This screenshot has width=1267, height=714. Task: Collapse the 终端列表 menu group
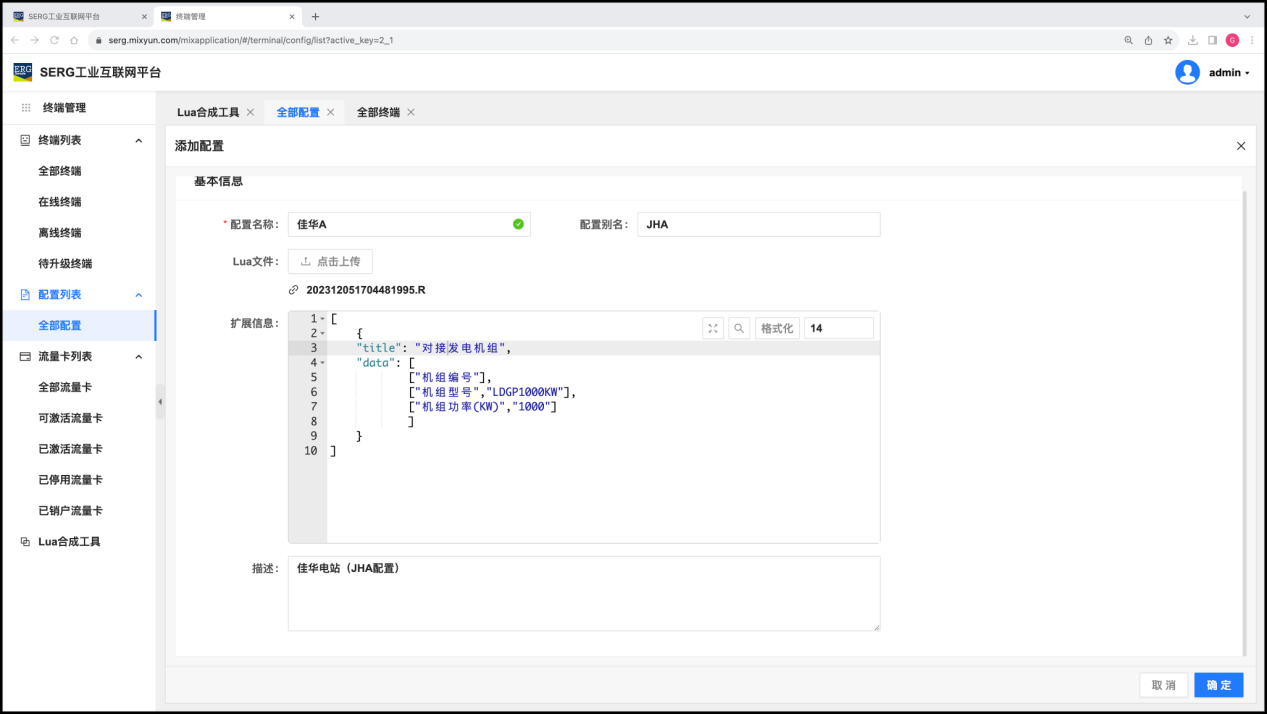[x=138, y=141]
